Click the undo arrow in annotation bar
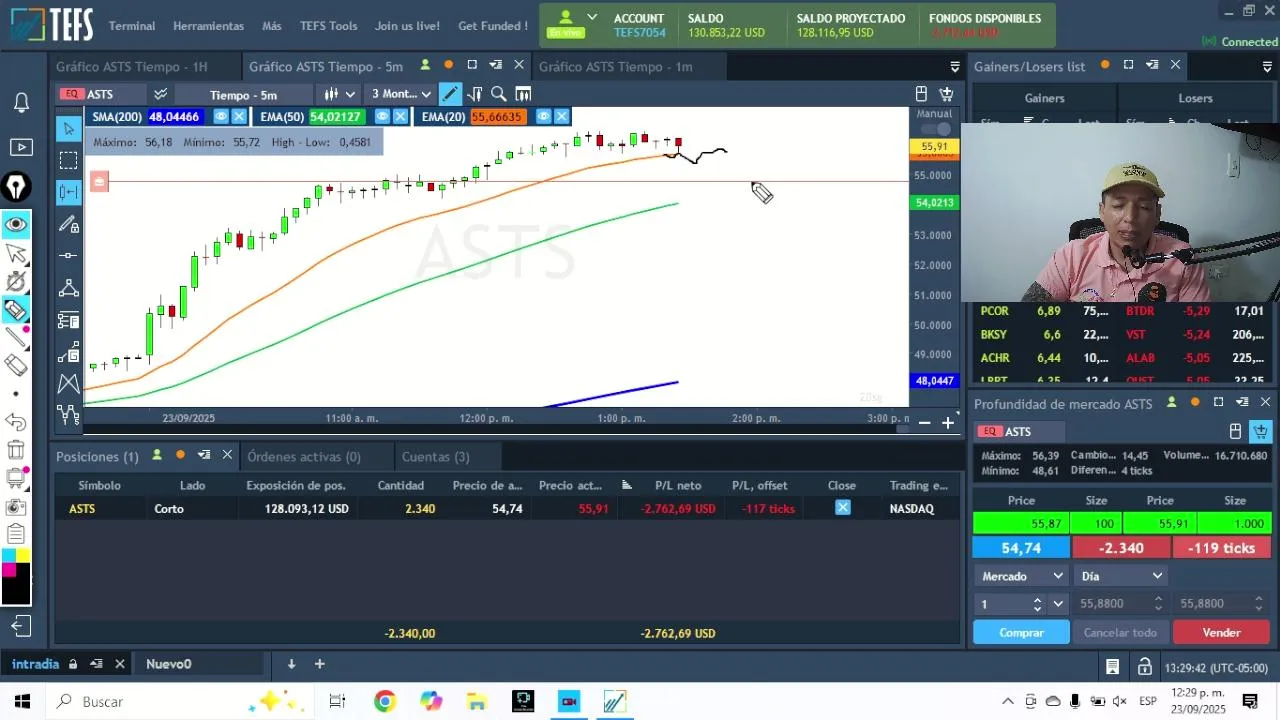The width and height of the screenshot is (1280, 720). pyautogui.click(x=16, y=421)
